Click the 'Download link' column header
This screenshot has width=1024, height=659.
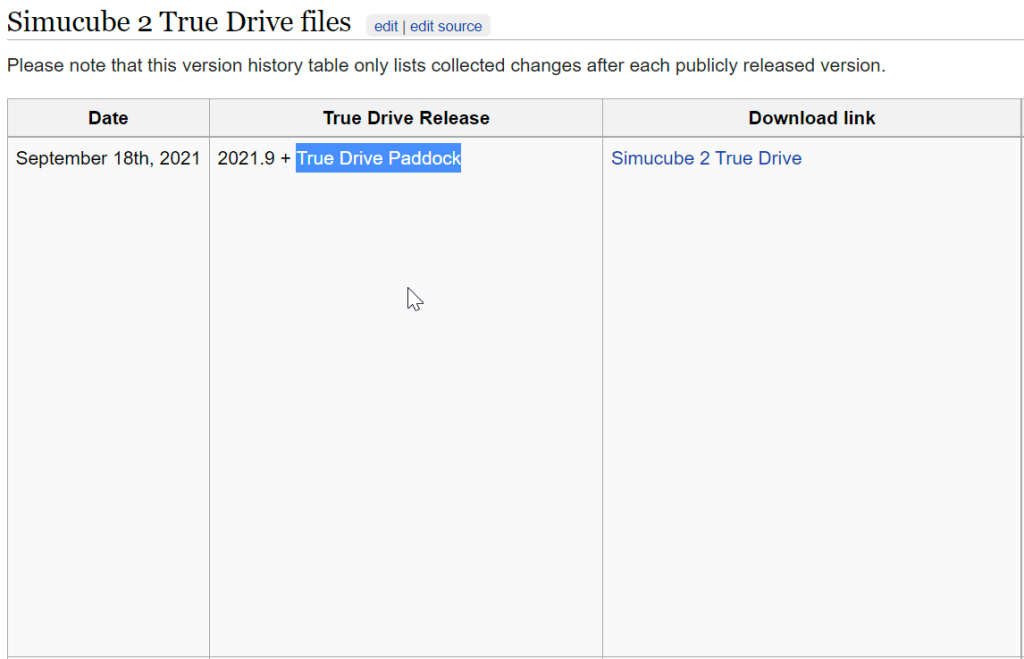coord(812,118)
